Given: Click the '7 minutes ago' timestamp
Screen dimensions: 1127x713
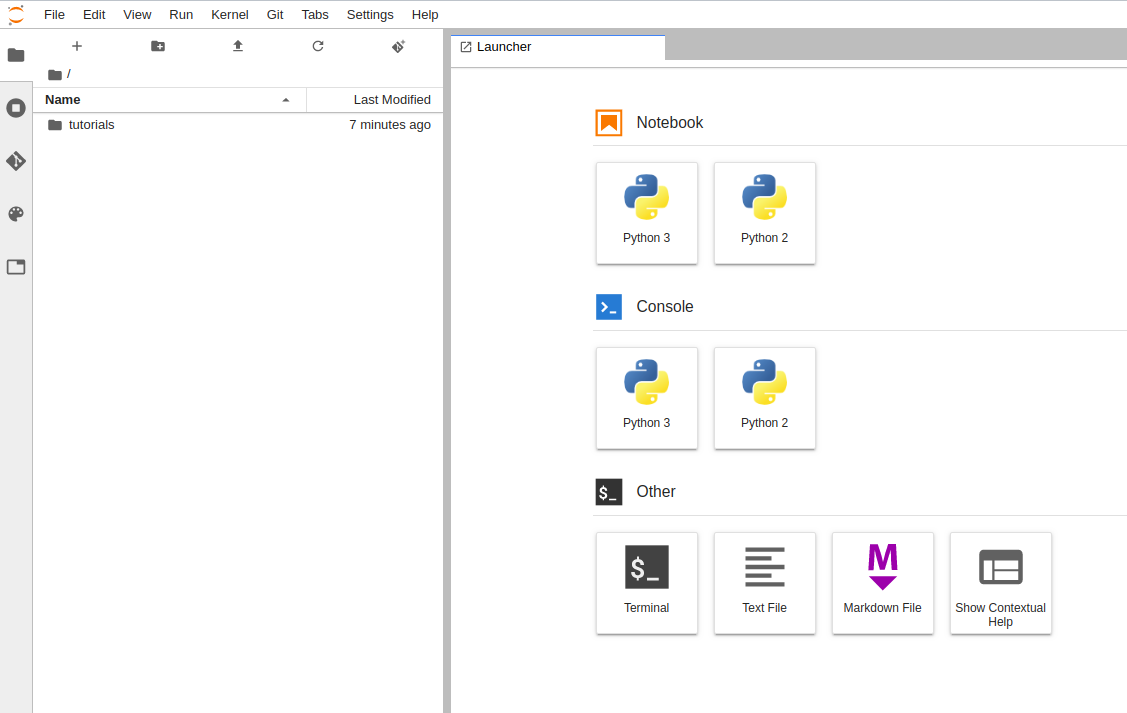Looking at the screenshot, I should pos(390,125).
